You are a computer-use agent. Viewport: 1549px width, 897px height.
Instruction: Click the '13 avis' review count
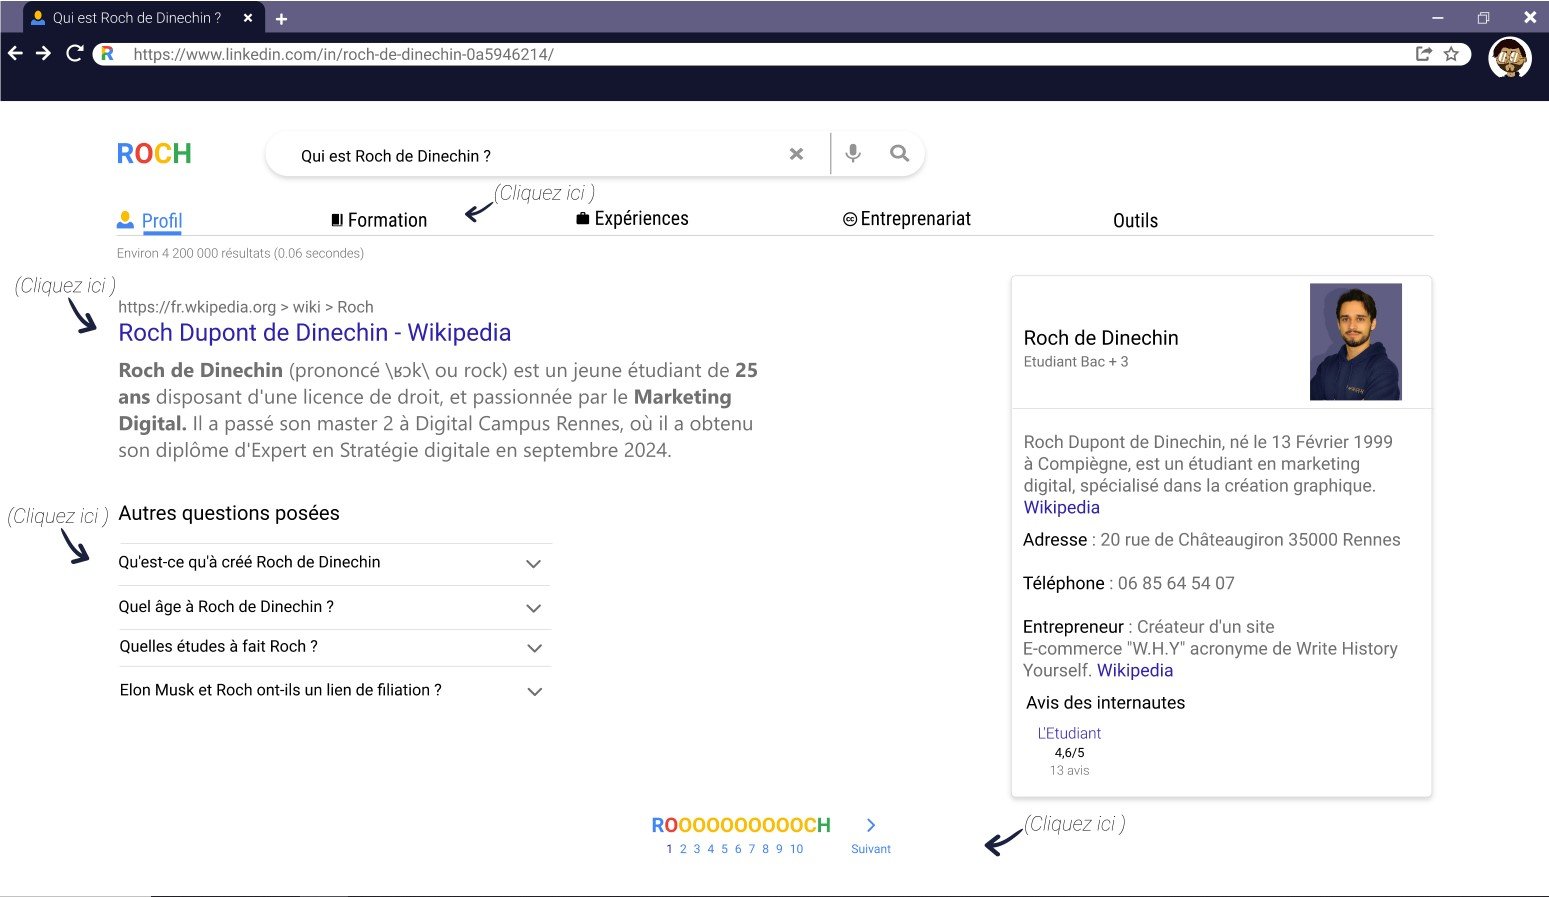(1069, 771)
